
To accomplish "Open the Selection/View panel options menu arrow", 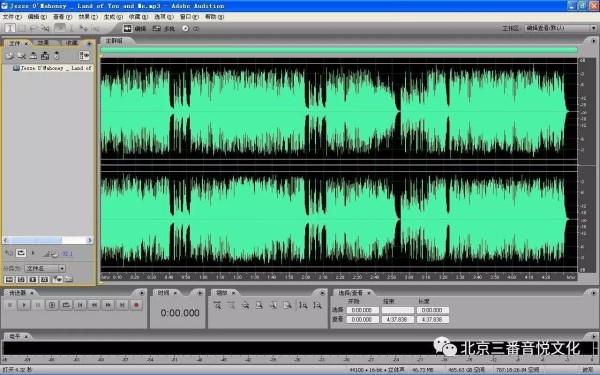I will click(593, 293).
